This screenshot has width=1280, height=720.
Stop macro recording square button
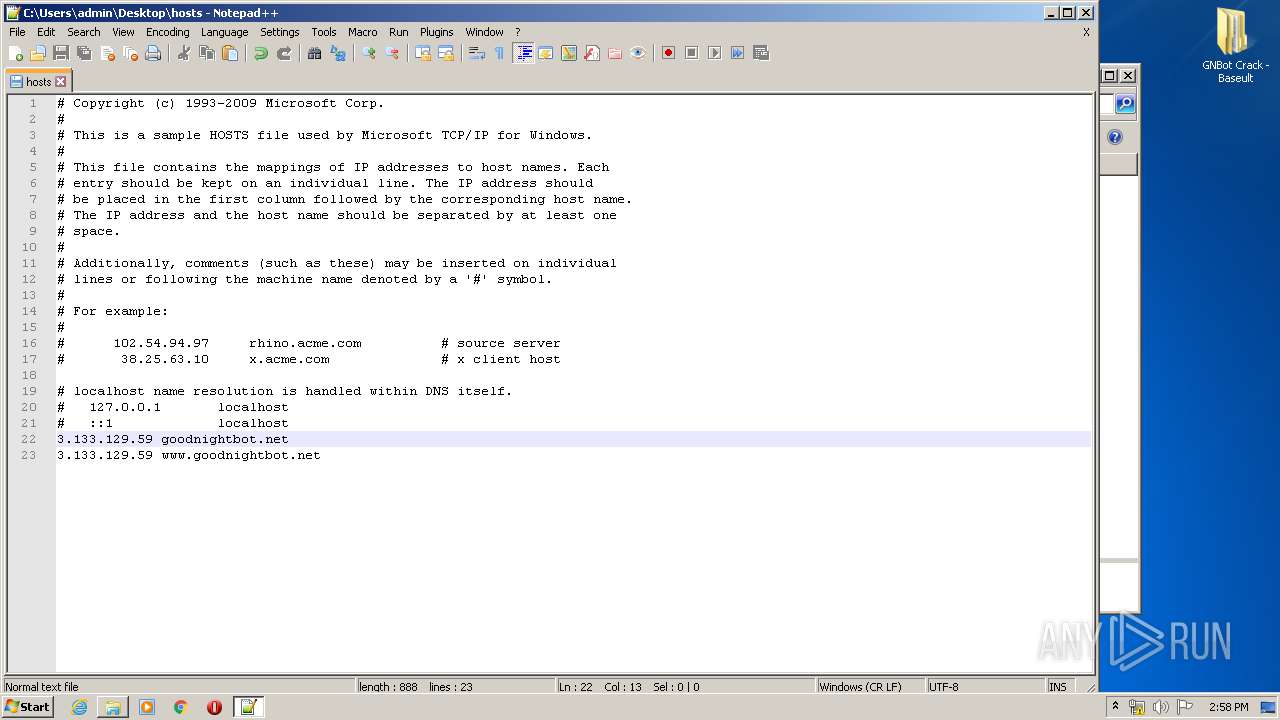point(691,53)
